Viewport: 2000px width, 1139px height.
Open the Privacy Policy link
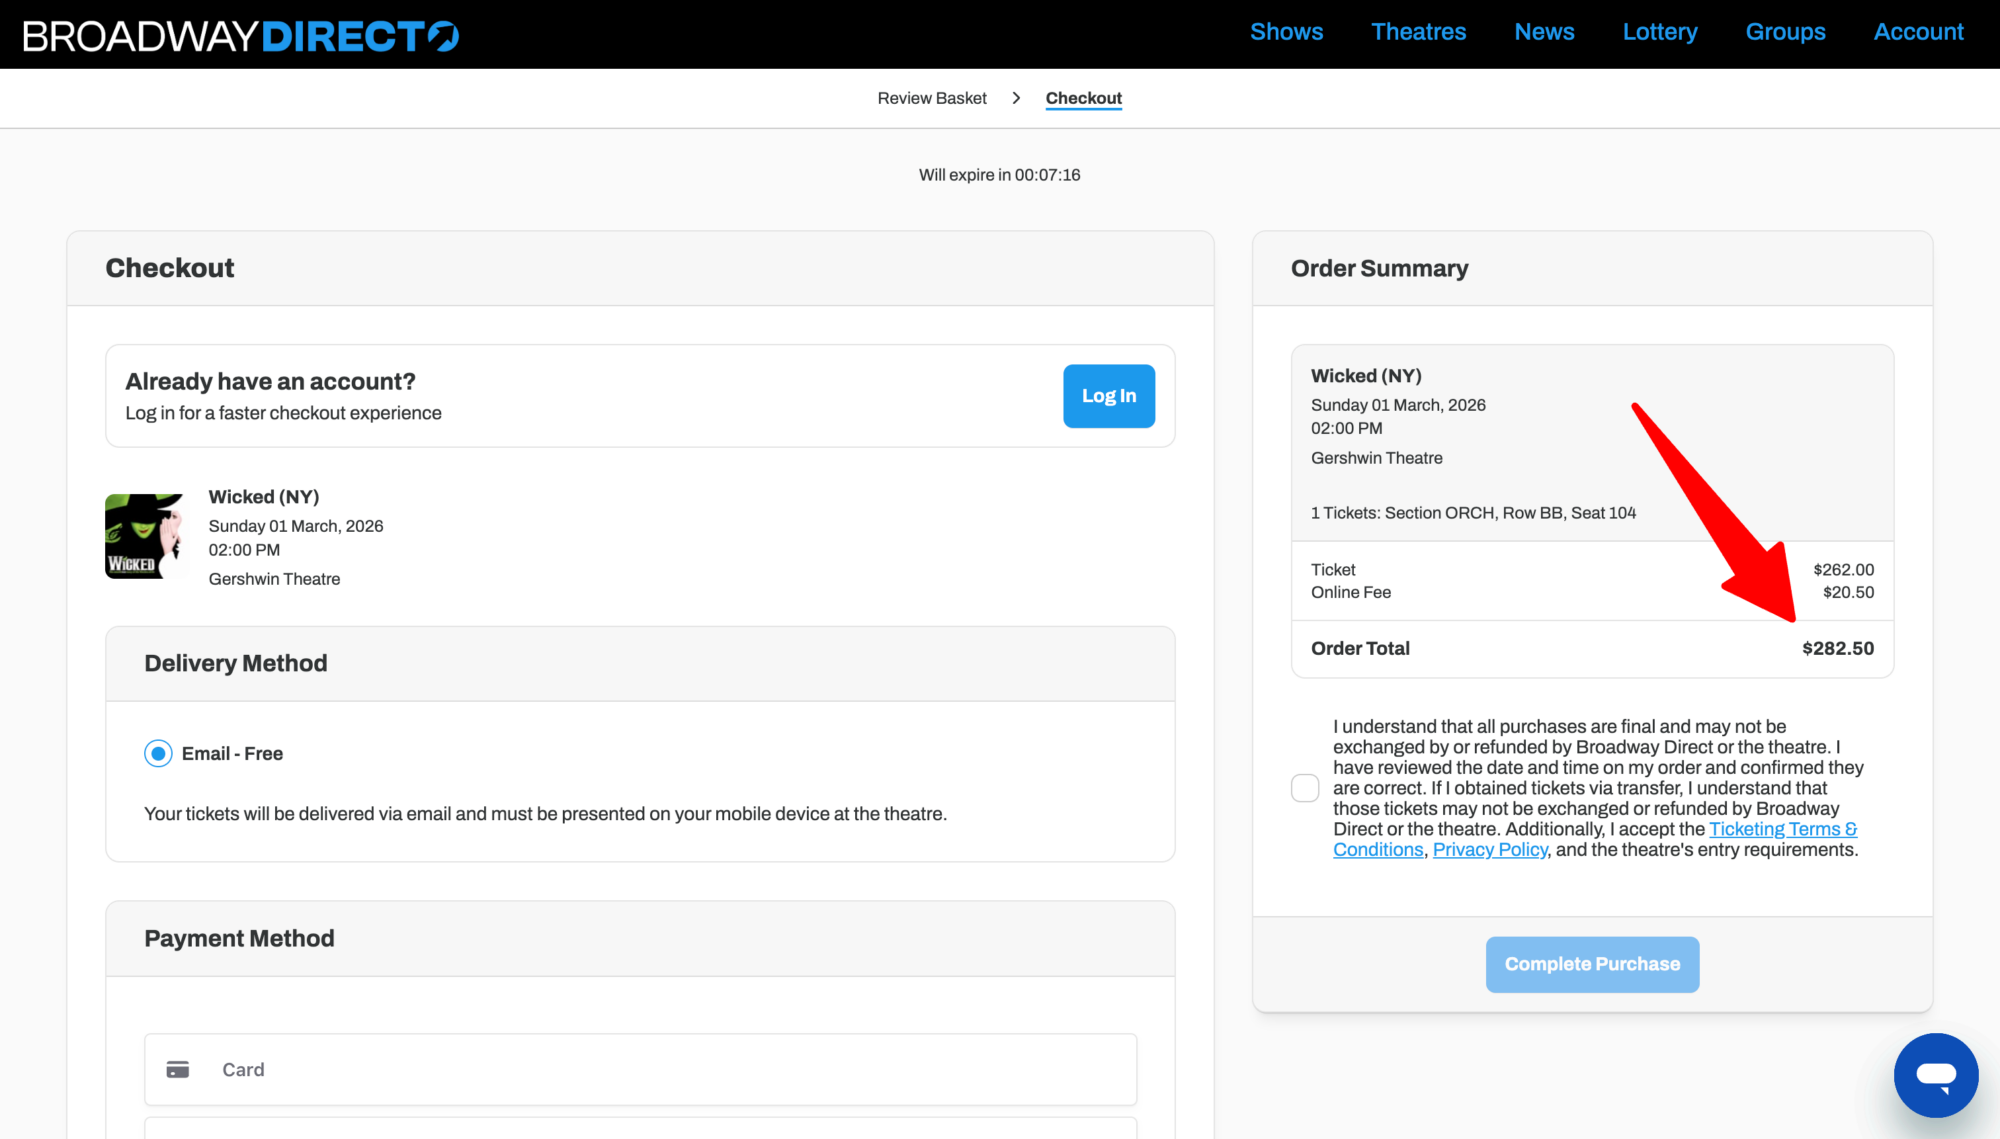point(1490,850)
